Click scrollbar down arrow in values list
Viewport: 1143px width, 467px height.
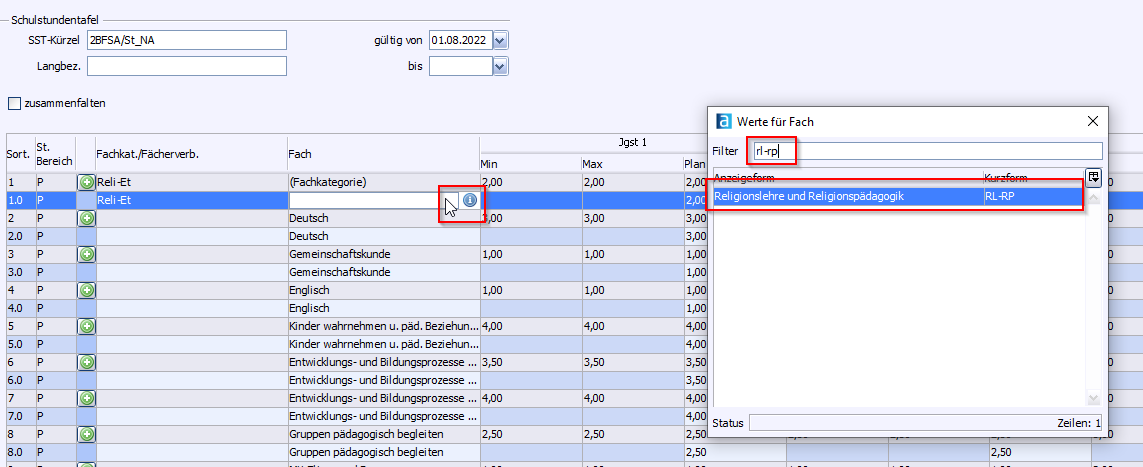(1094, 399)
